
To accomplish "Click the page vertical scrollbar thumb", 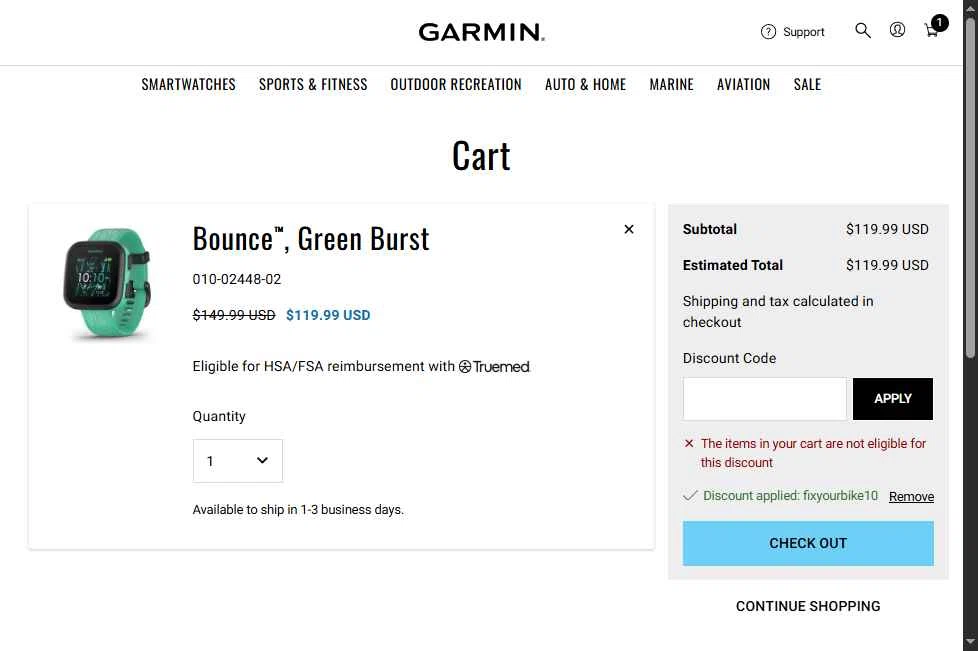I will pos(970,187).
